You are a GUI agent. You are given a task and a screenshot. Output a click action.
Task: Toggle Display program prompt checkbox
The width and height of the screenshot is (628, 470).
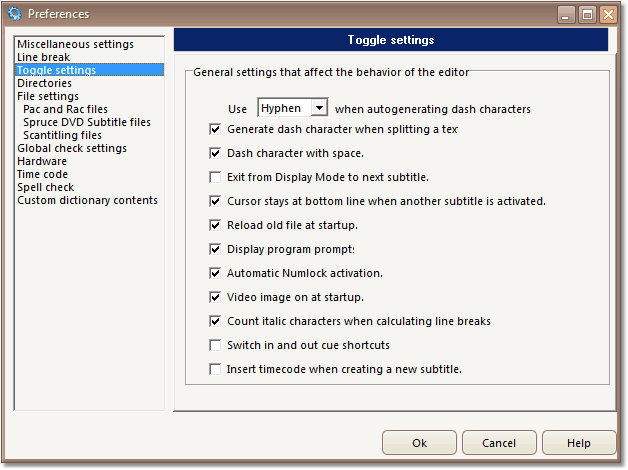pyautogui.click(x=215, y=249)
